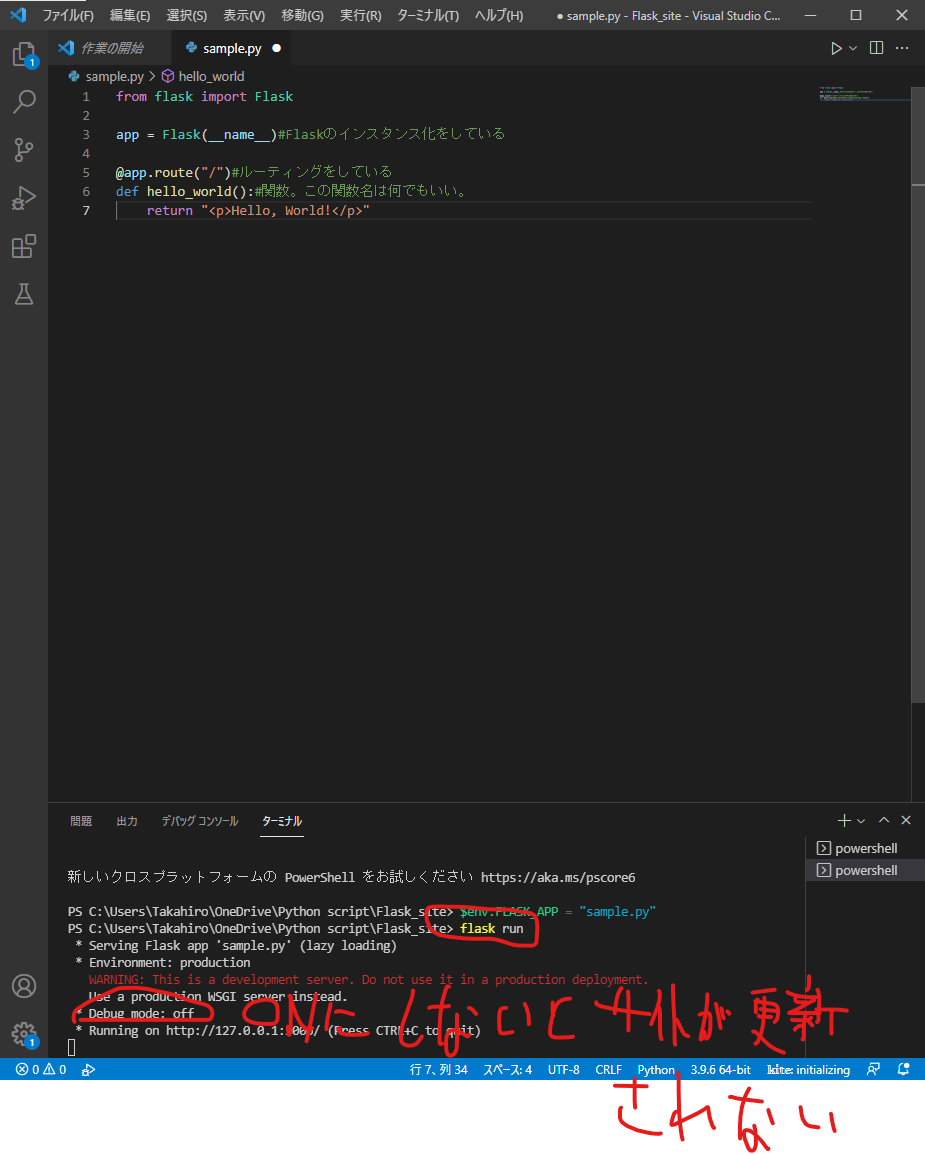Viewport: 925px width, 1154px height.
Task: Click the Testing beaker icon
Action: pos(25,294)
